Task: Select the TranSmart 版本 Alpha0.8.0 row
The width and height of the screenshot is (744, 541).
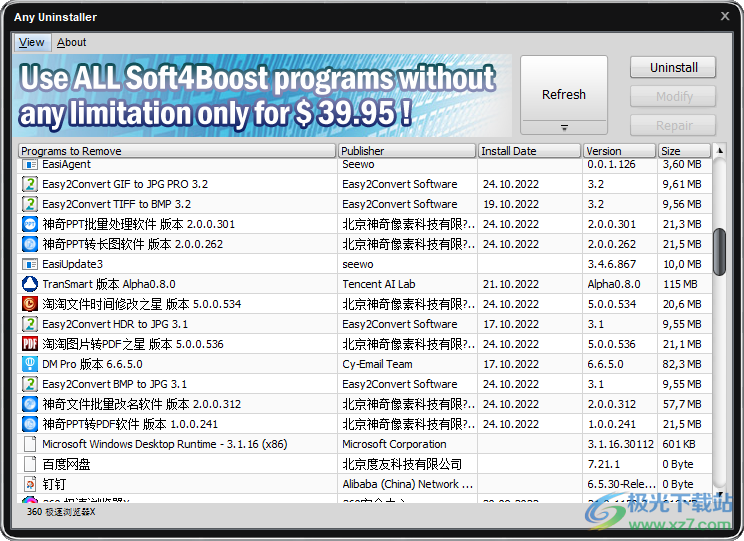Action: [x=364, y=284]
